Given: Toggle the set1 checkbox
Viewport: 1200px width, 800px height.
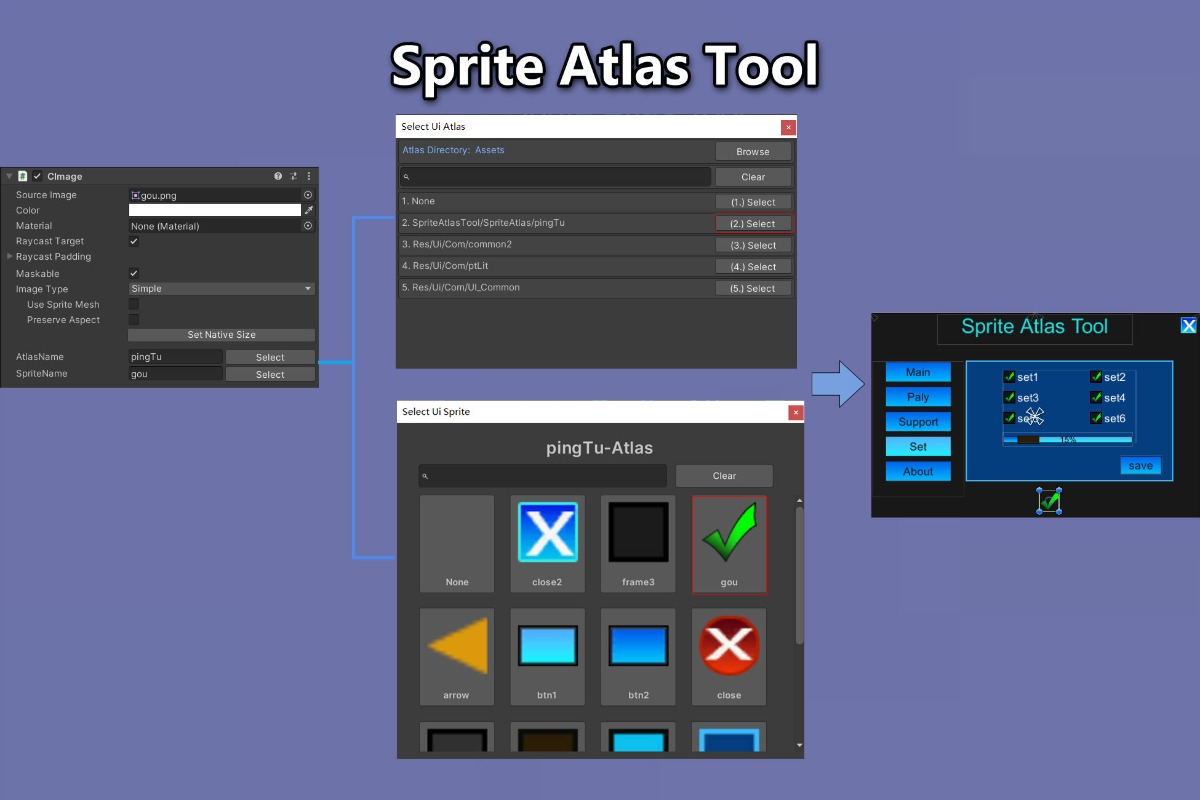Looking at the screenshot, I should 1010,377.
